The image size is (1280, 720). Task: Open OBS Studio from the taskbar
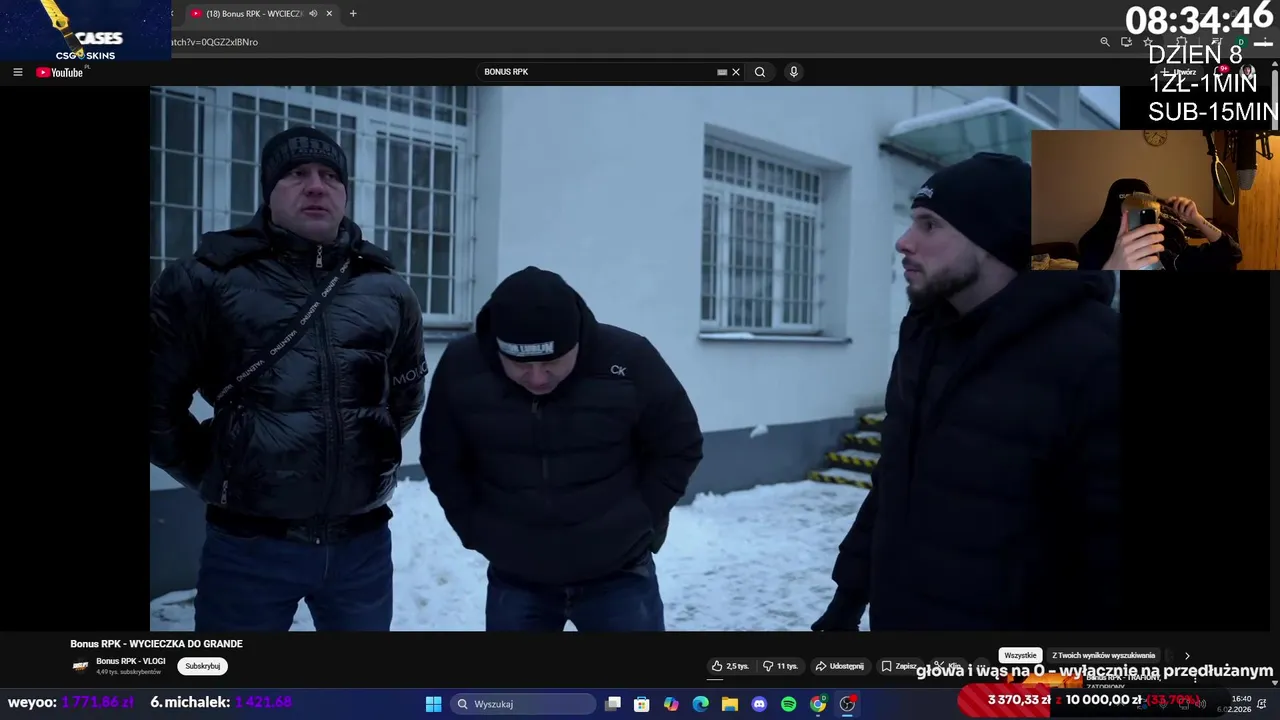tap(847, 704)
